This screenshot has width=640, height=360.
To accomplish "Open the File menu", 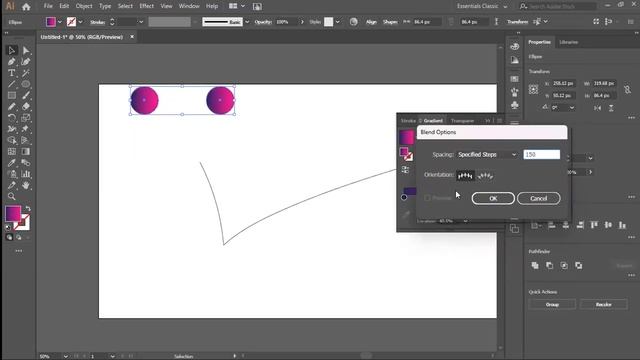I will pyautogui.click(x=48, y=6).
